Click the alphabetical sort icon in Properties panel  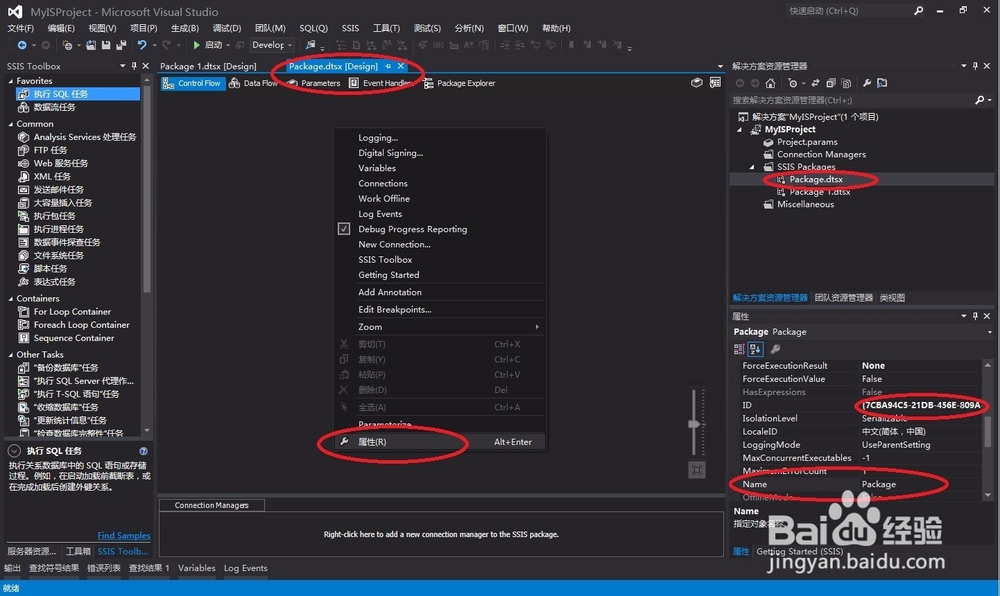tap(755, 349)
